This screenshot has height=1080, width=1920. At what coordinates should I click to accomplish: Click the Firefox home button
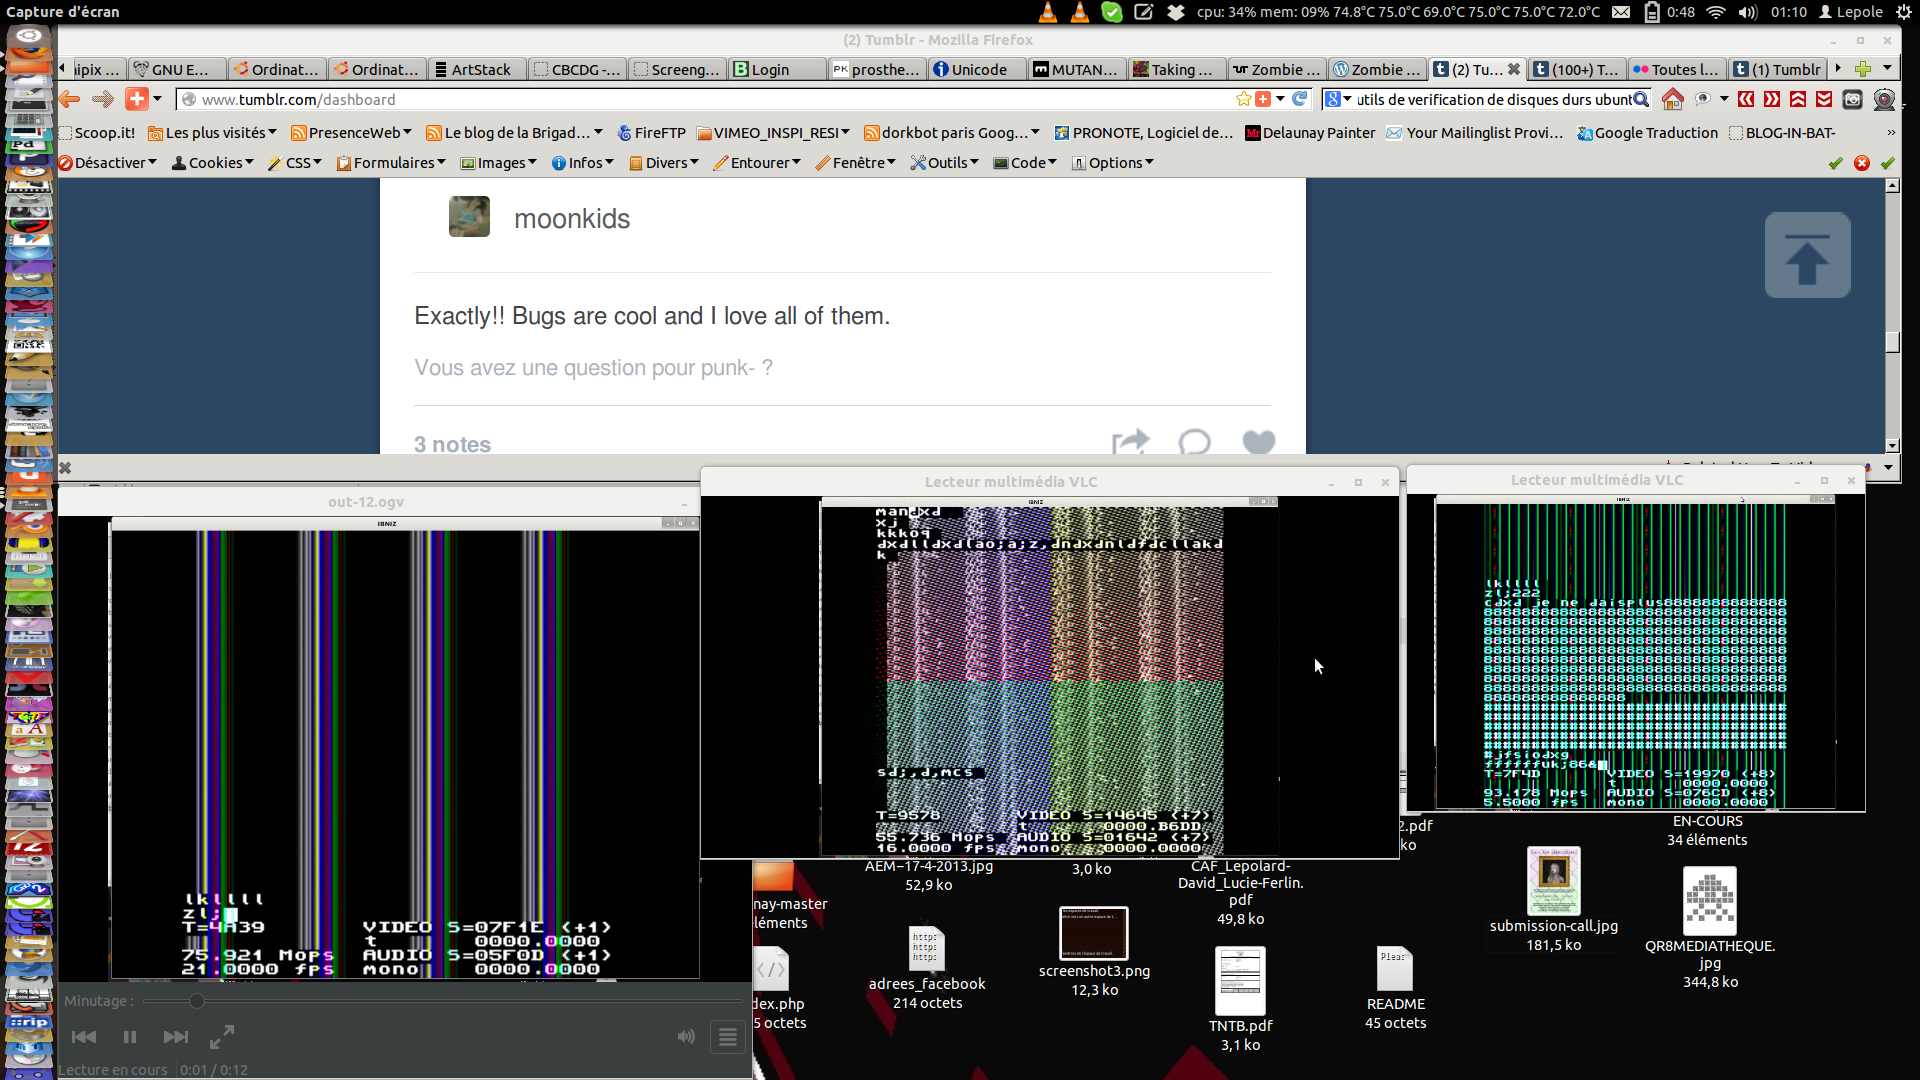click(x=1672, y=99)
